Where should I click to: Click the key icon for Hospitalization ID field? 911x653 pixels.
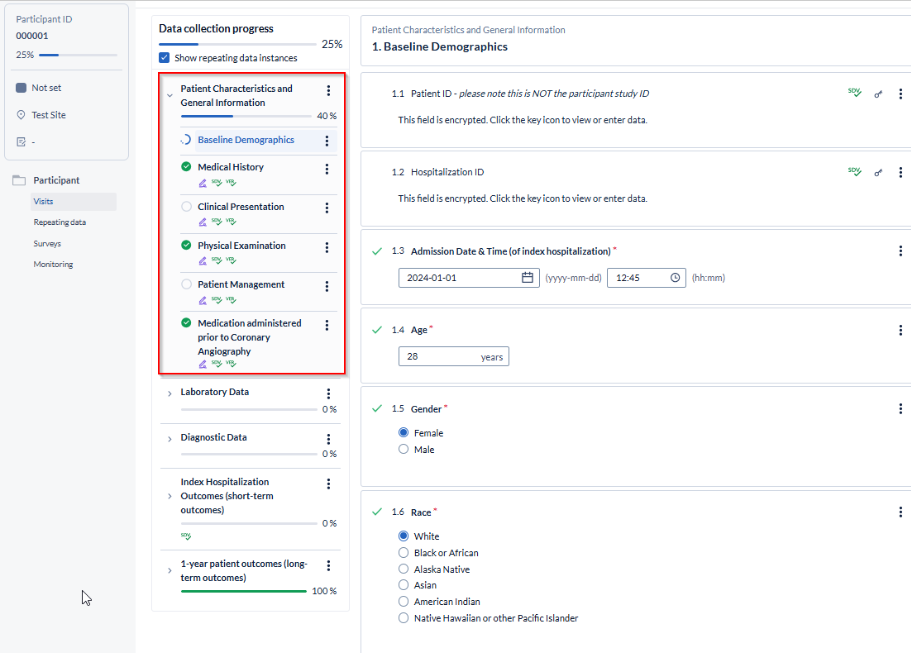click(878, 173)
